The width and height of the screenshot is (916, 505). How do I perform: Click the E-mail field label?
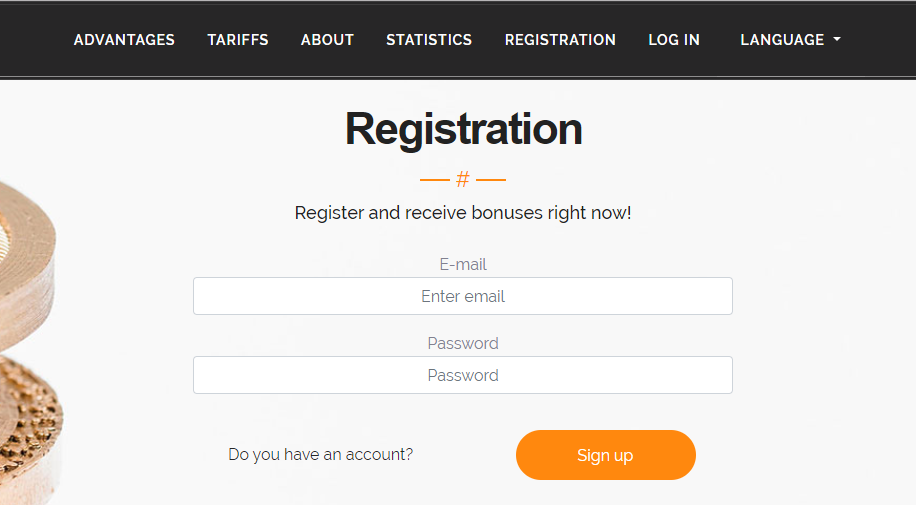(x=463, y=264)
